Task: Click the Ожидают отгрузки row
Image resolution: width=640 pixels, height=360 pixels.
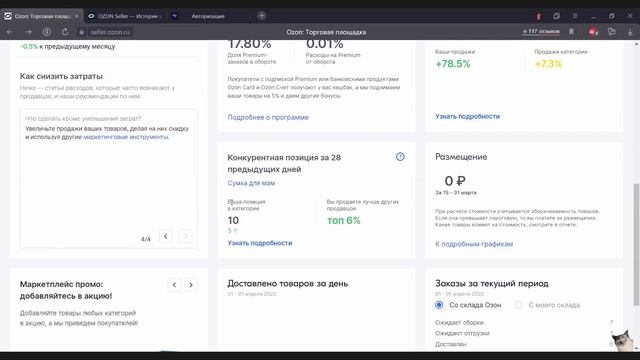Action: 524,333
